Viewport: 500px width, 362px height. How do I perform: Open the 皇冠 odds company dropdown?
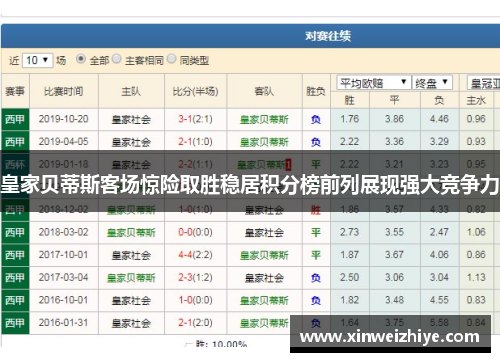click(484, 83)
